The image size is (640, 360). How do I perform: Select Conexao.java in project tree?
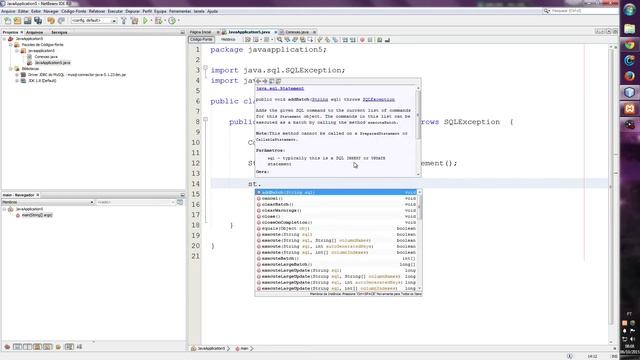click(x=46, y=57)
